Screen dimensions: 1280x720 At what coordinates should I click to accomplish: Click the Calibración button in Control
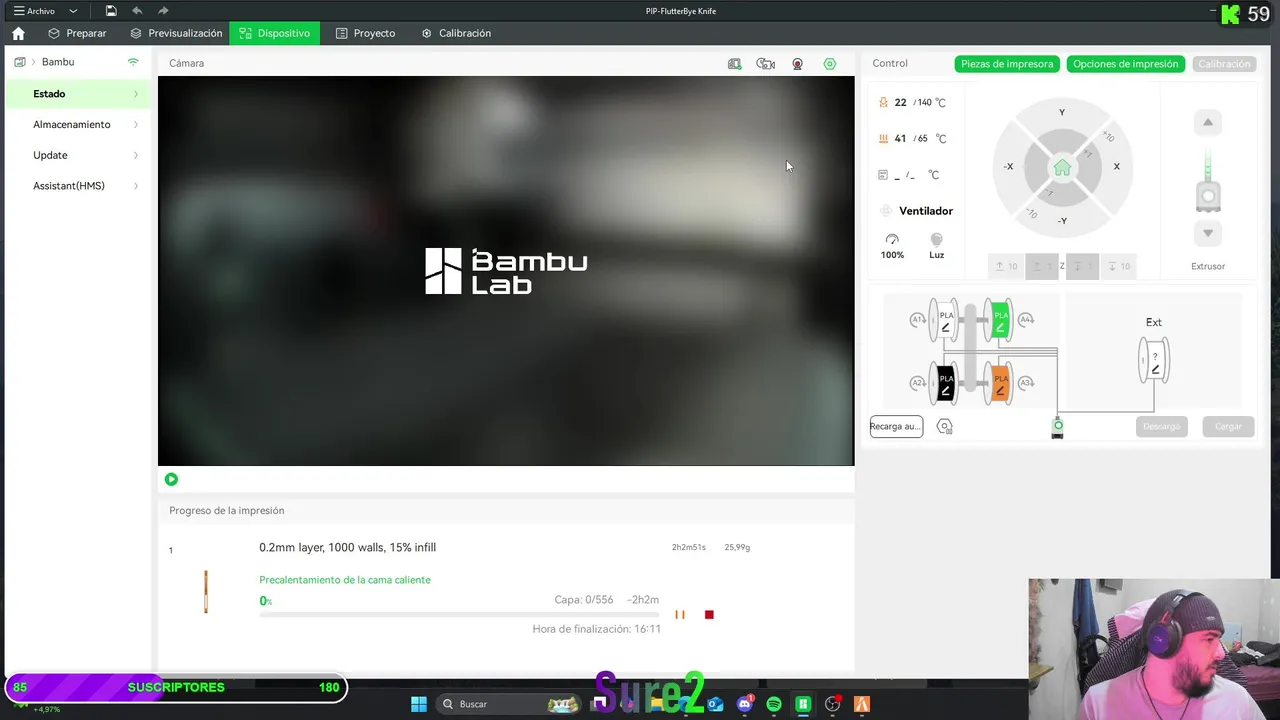click(x=1224, y=64)
